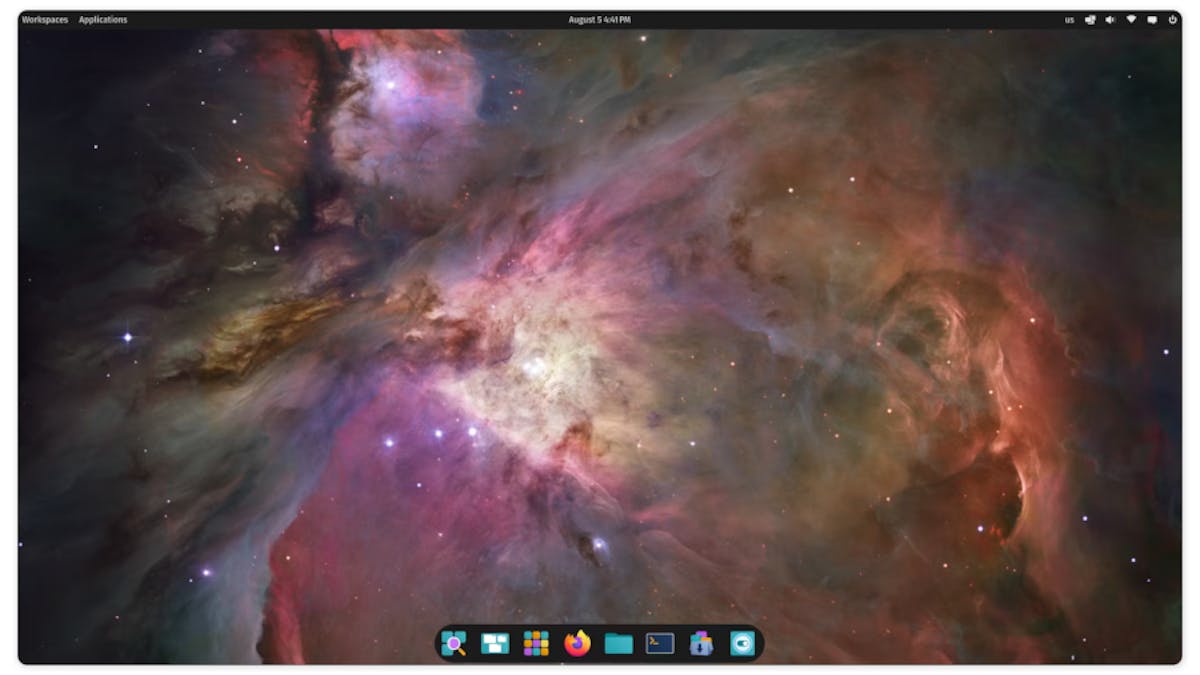
Task: Open the 'August 5 4:41 PM' clock
Action: 599,20
